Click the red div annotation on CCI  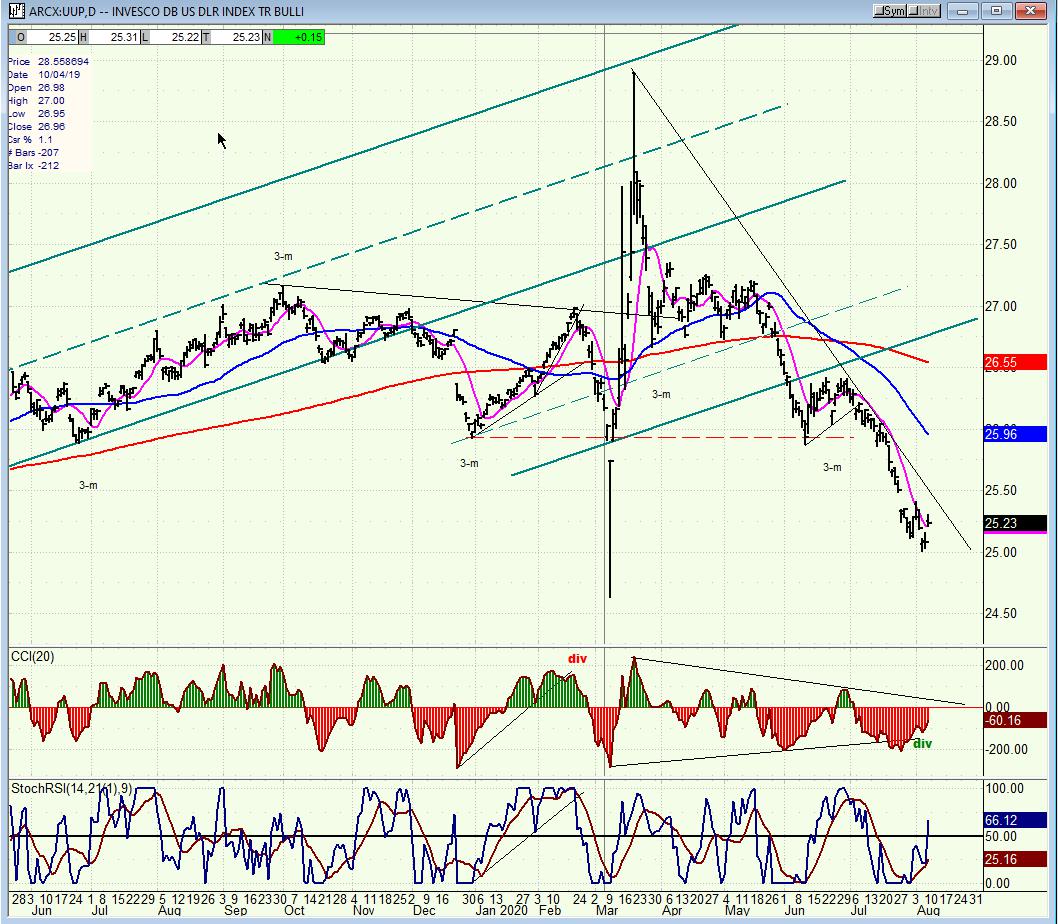point(577,659)
